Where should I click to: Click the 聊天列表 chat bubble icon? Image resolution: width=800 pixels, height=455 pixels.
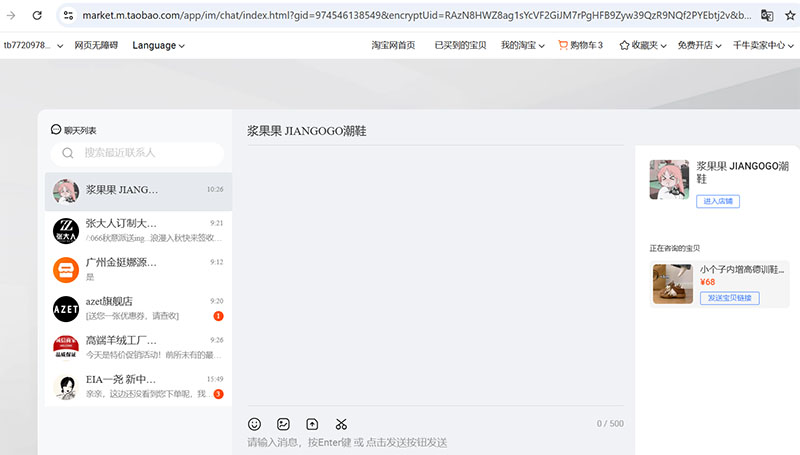56,130
